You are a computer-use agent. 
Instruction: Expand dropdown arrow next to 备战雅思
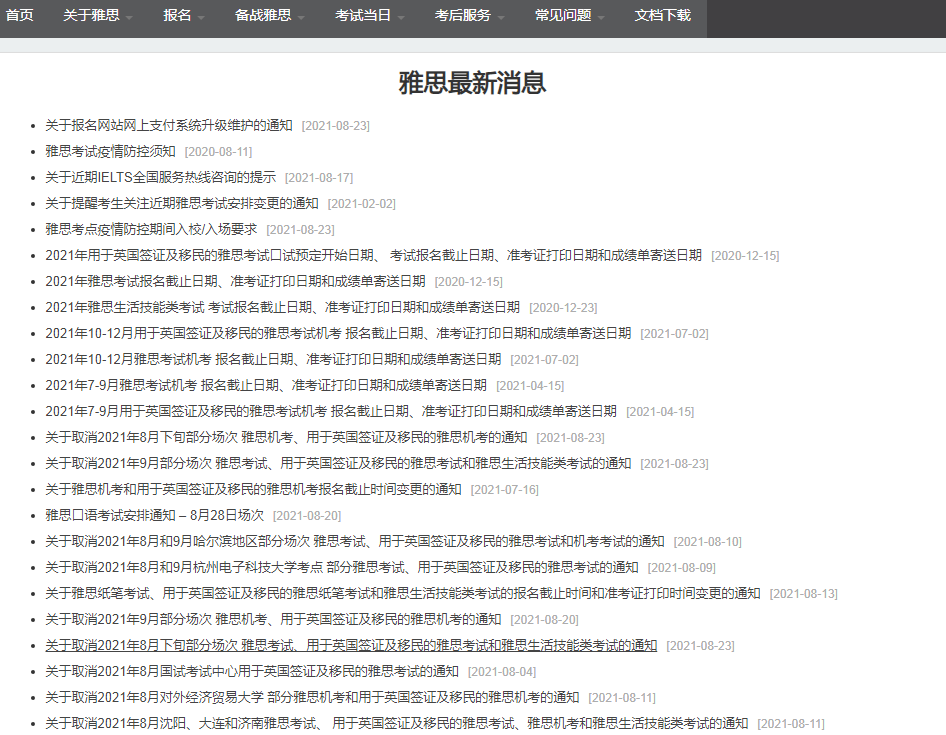coord(301,18)
